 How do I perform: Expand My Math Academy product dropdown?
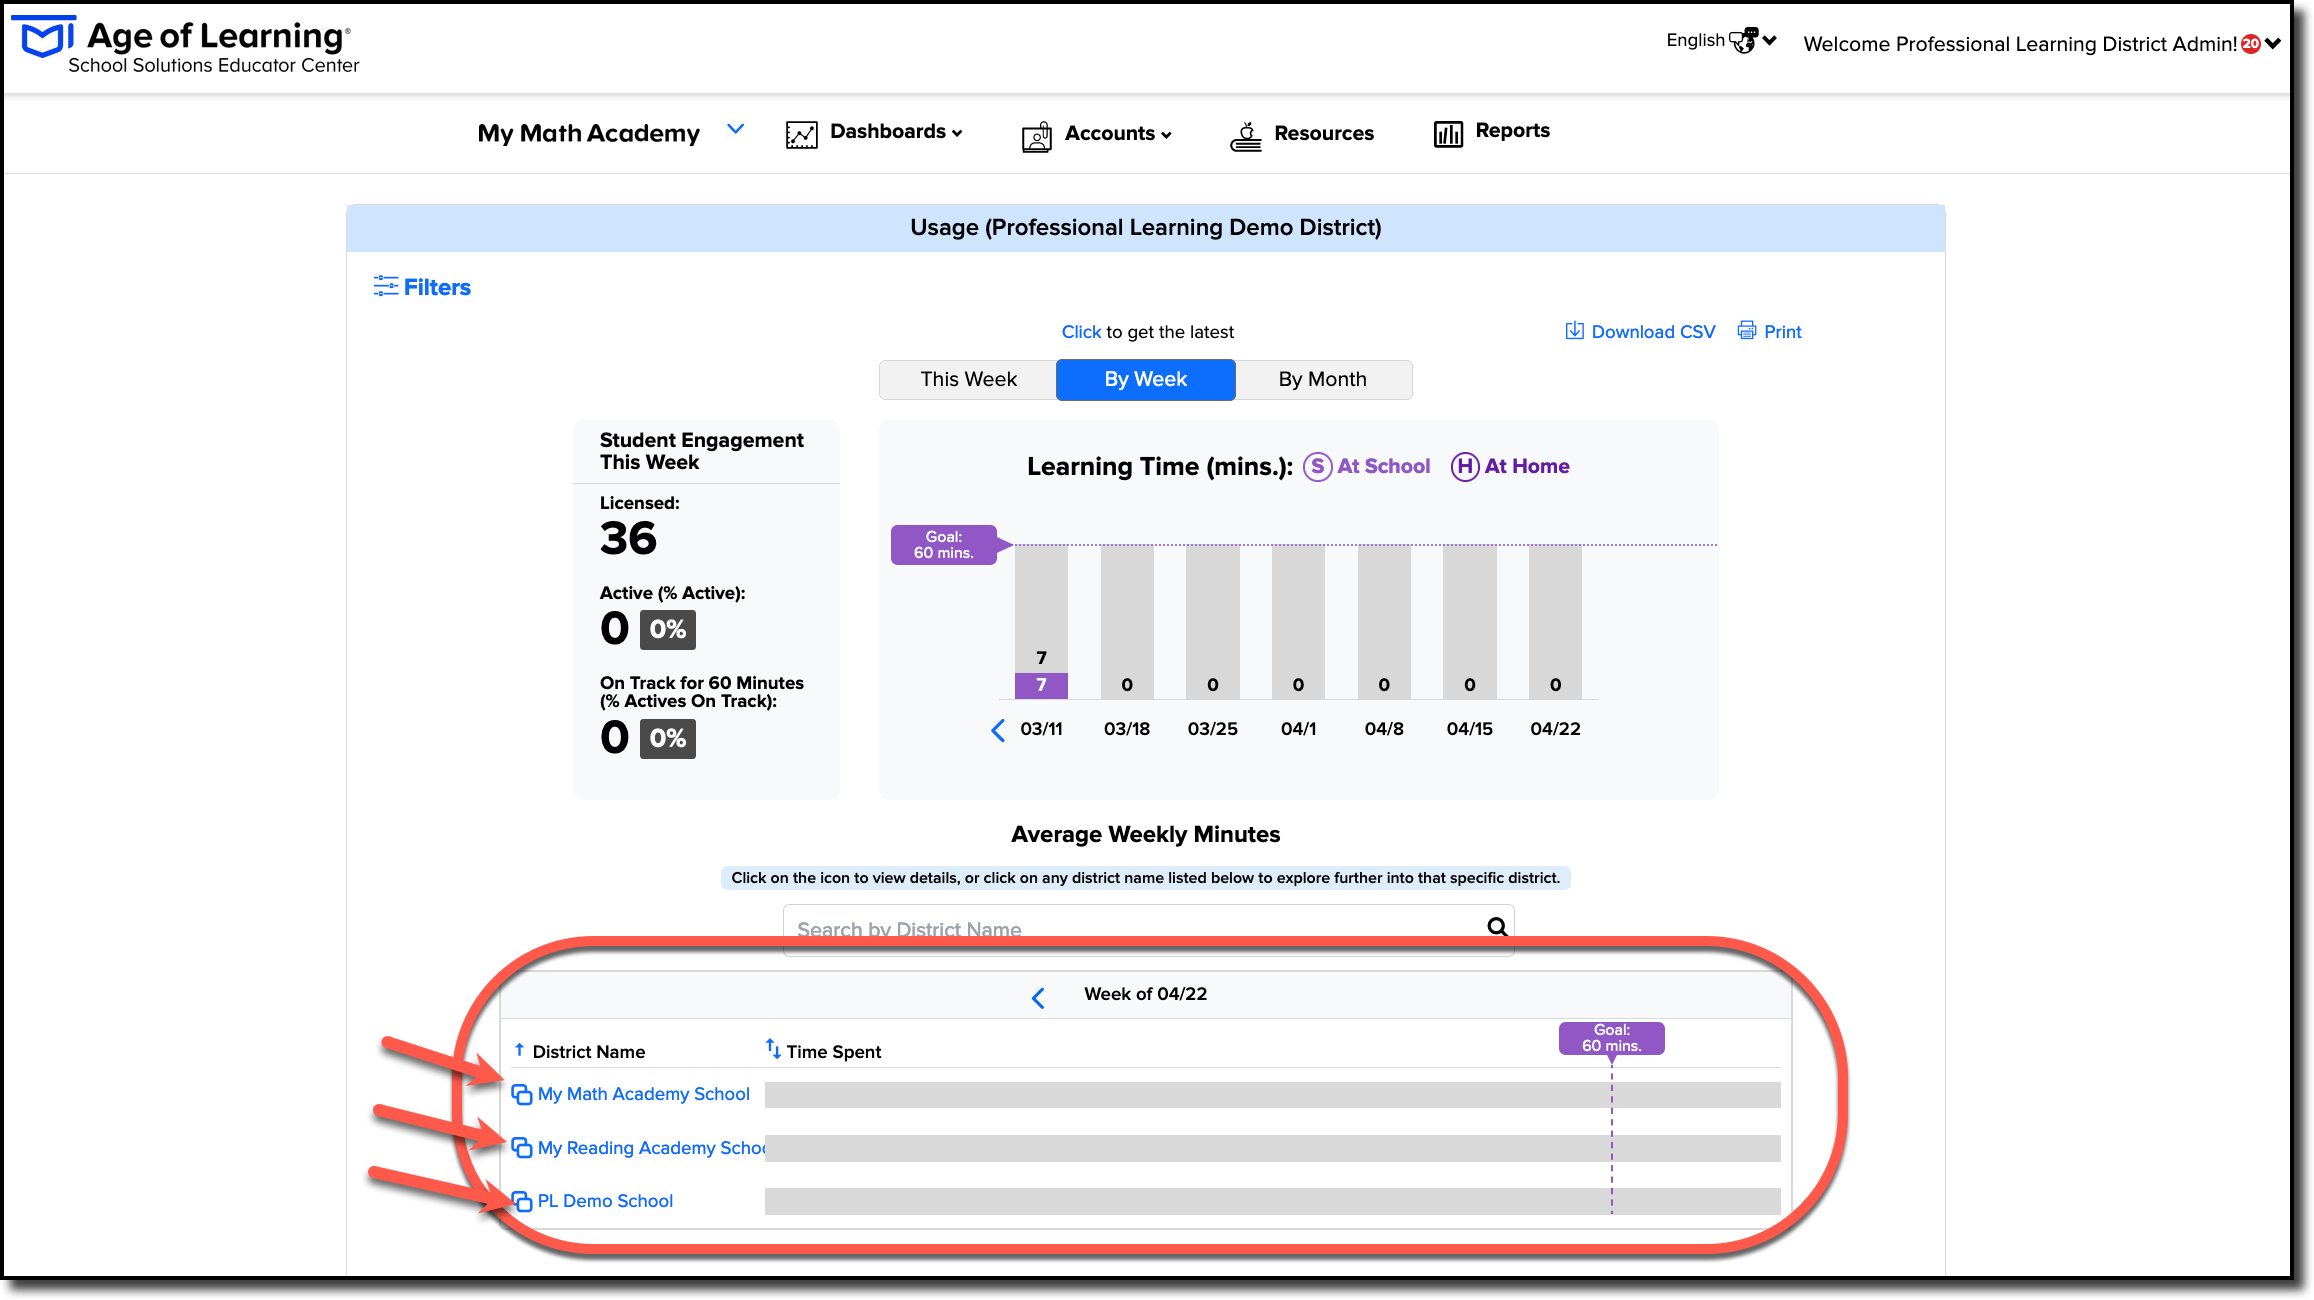pyautogui.click(x=735, y=129)
